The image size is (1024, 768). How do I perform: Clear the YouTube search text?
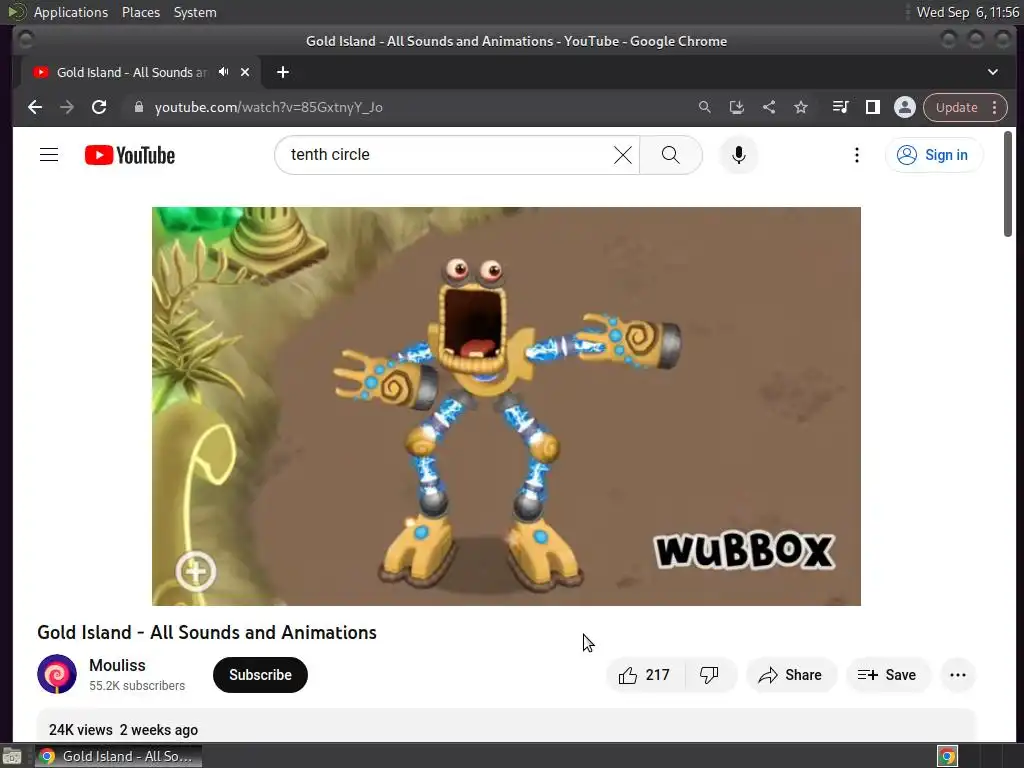pyautogui.click(x=623, y=155)
